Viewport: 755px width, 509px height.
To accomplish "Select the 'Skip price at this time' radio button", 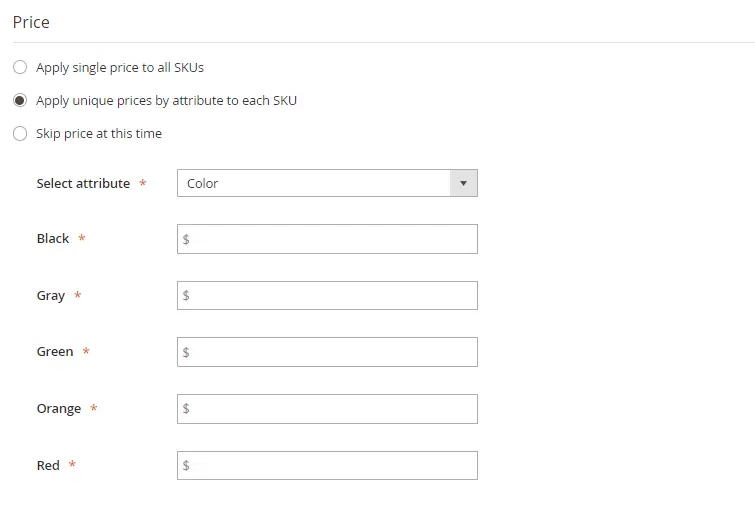I will pos(20,134).
